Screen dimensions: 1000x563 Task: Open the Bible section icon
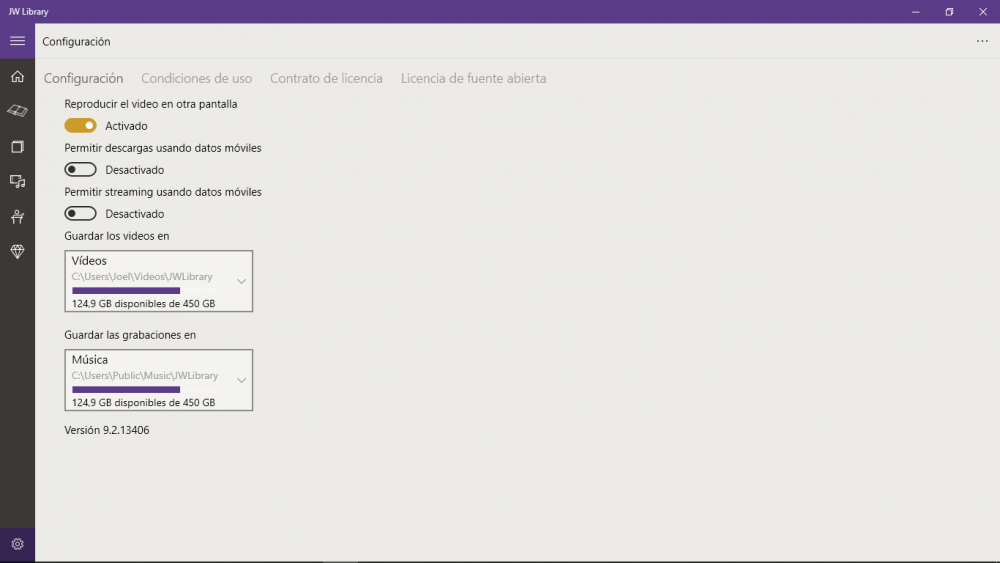pos(17,111)
